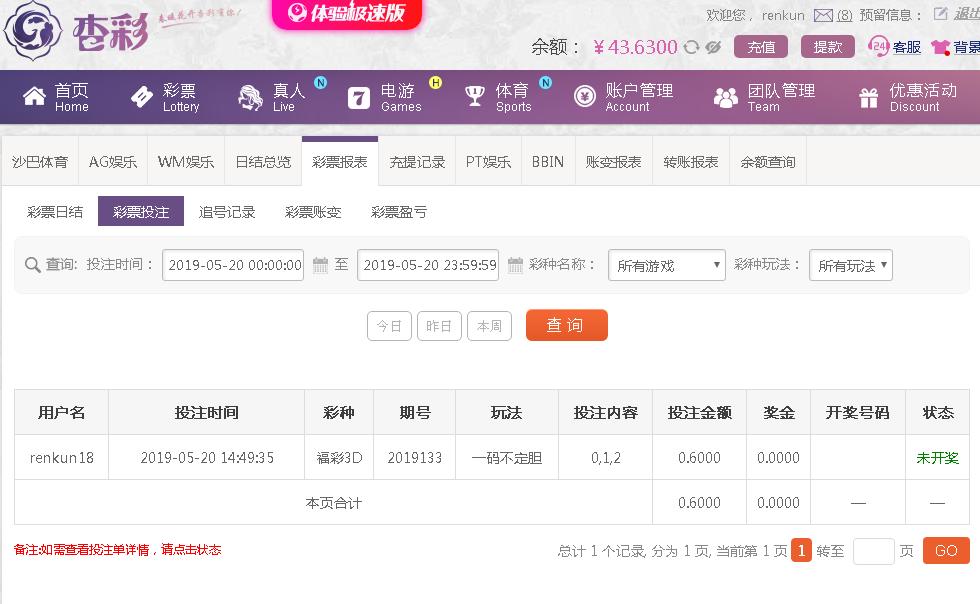Refresh the balance amount

(691, 47)
